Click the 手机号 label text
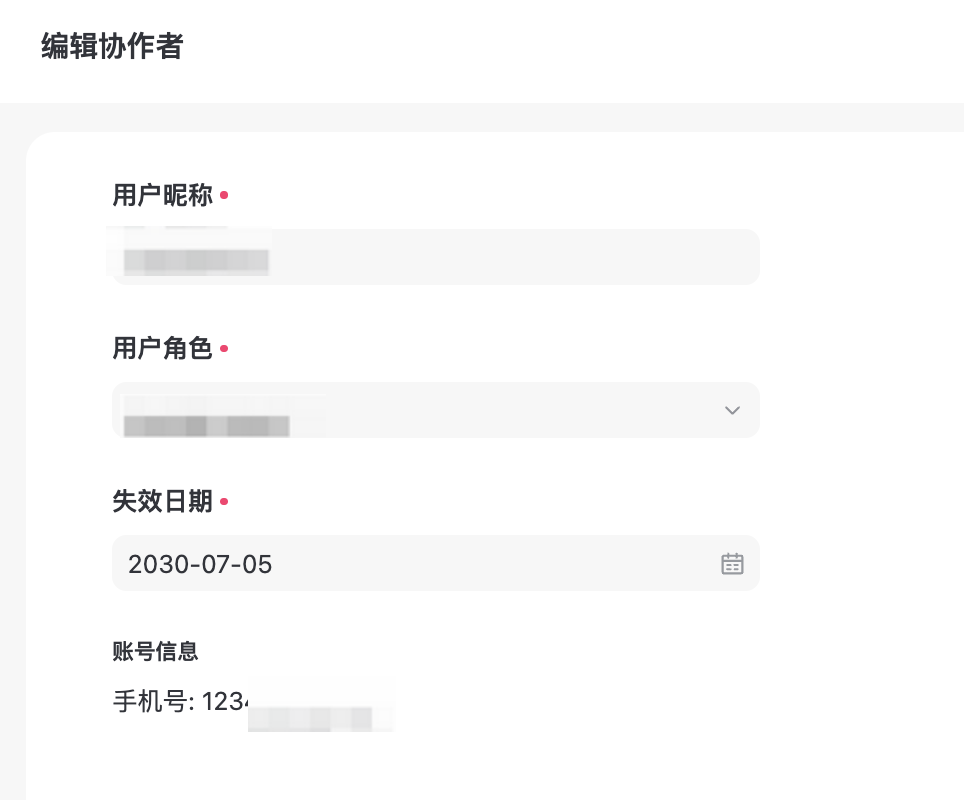The width and height of the screenshot is (964, 800). [x=152, y=702]
